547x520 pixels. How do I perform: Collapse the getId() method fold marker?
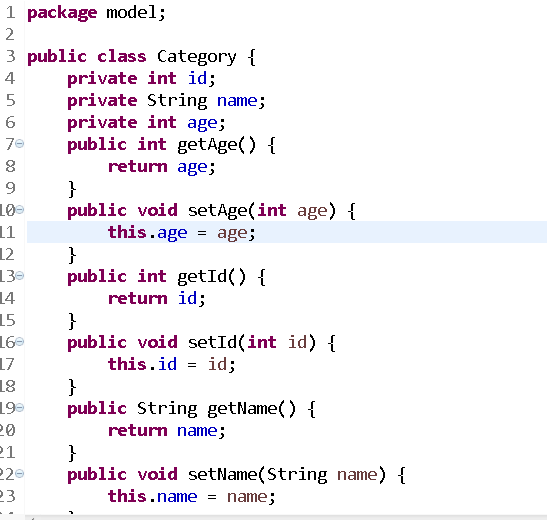(x=20, y=276)
